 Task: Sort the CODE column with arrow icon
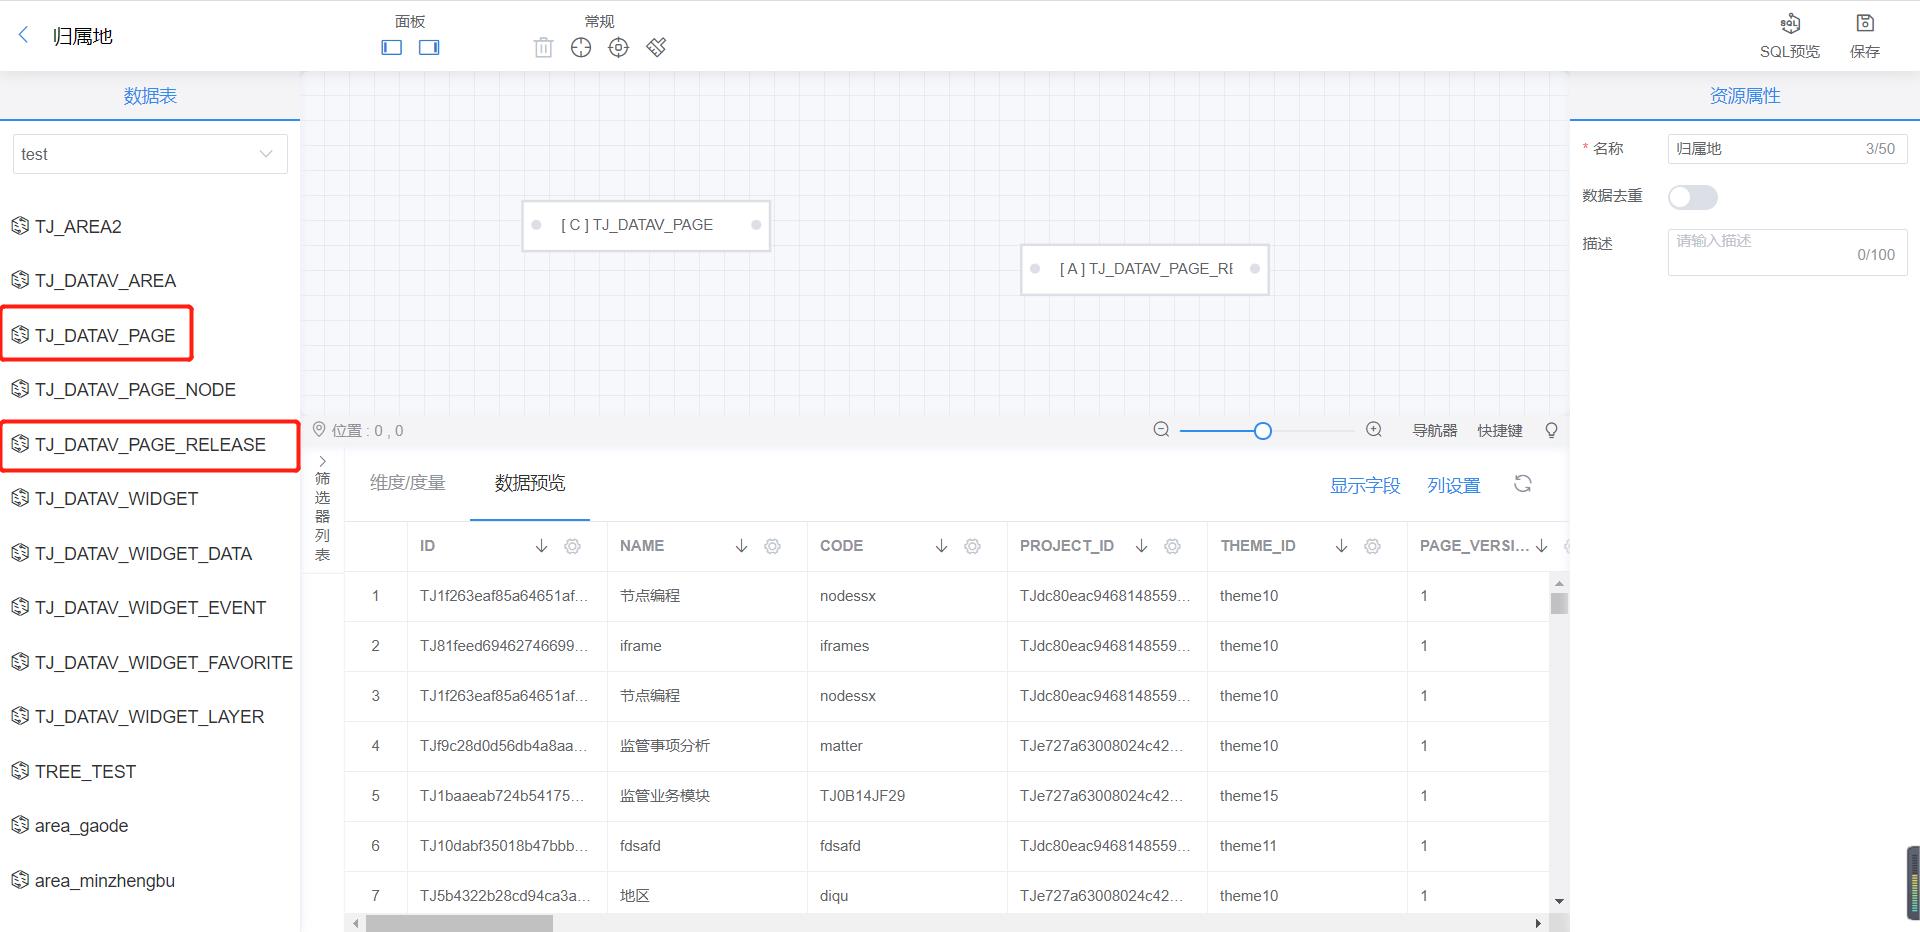tap(941, 546)
